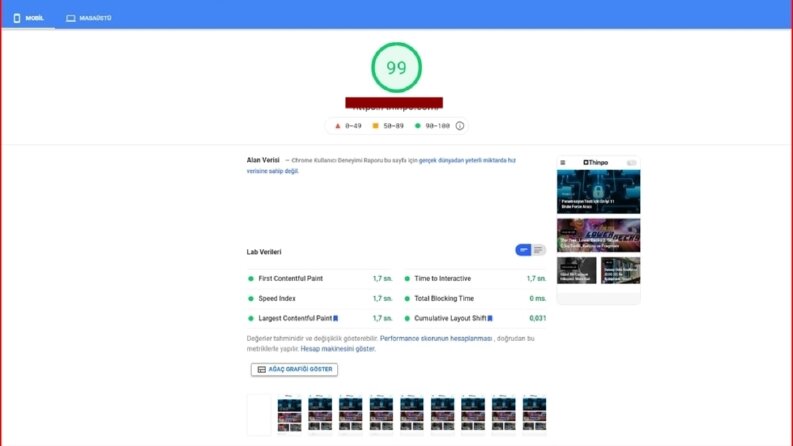
Task: Click the padlock article image in the preview
Action: 598,192
